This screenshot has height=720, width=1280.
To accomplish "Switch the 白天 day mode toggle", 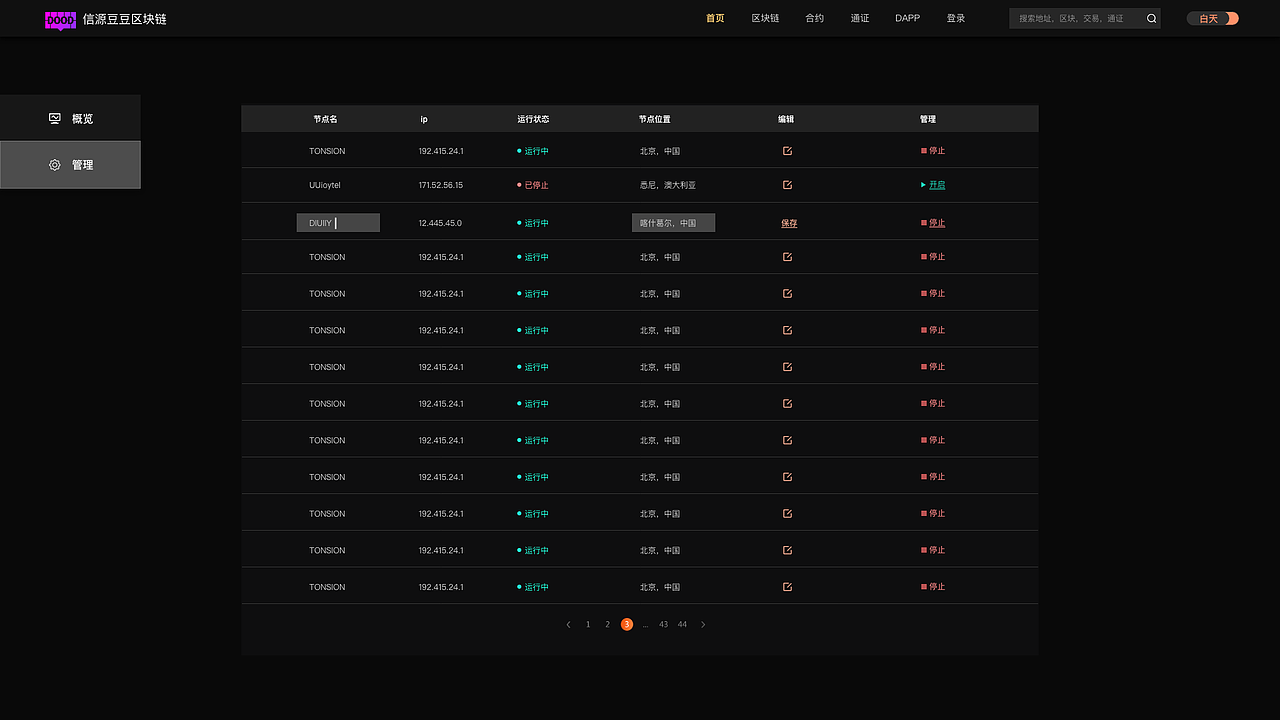I will tap(1213, 18).
